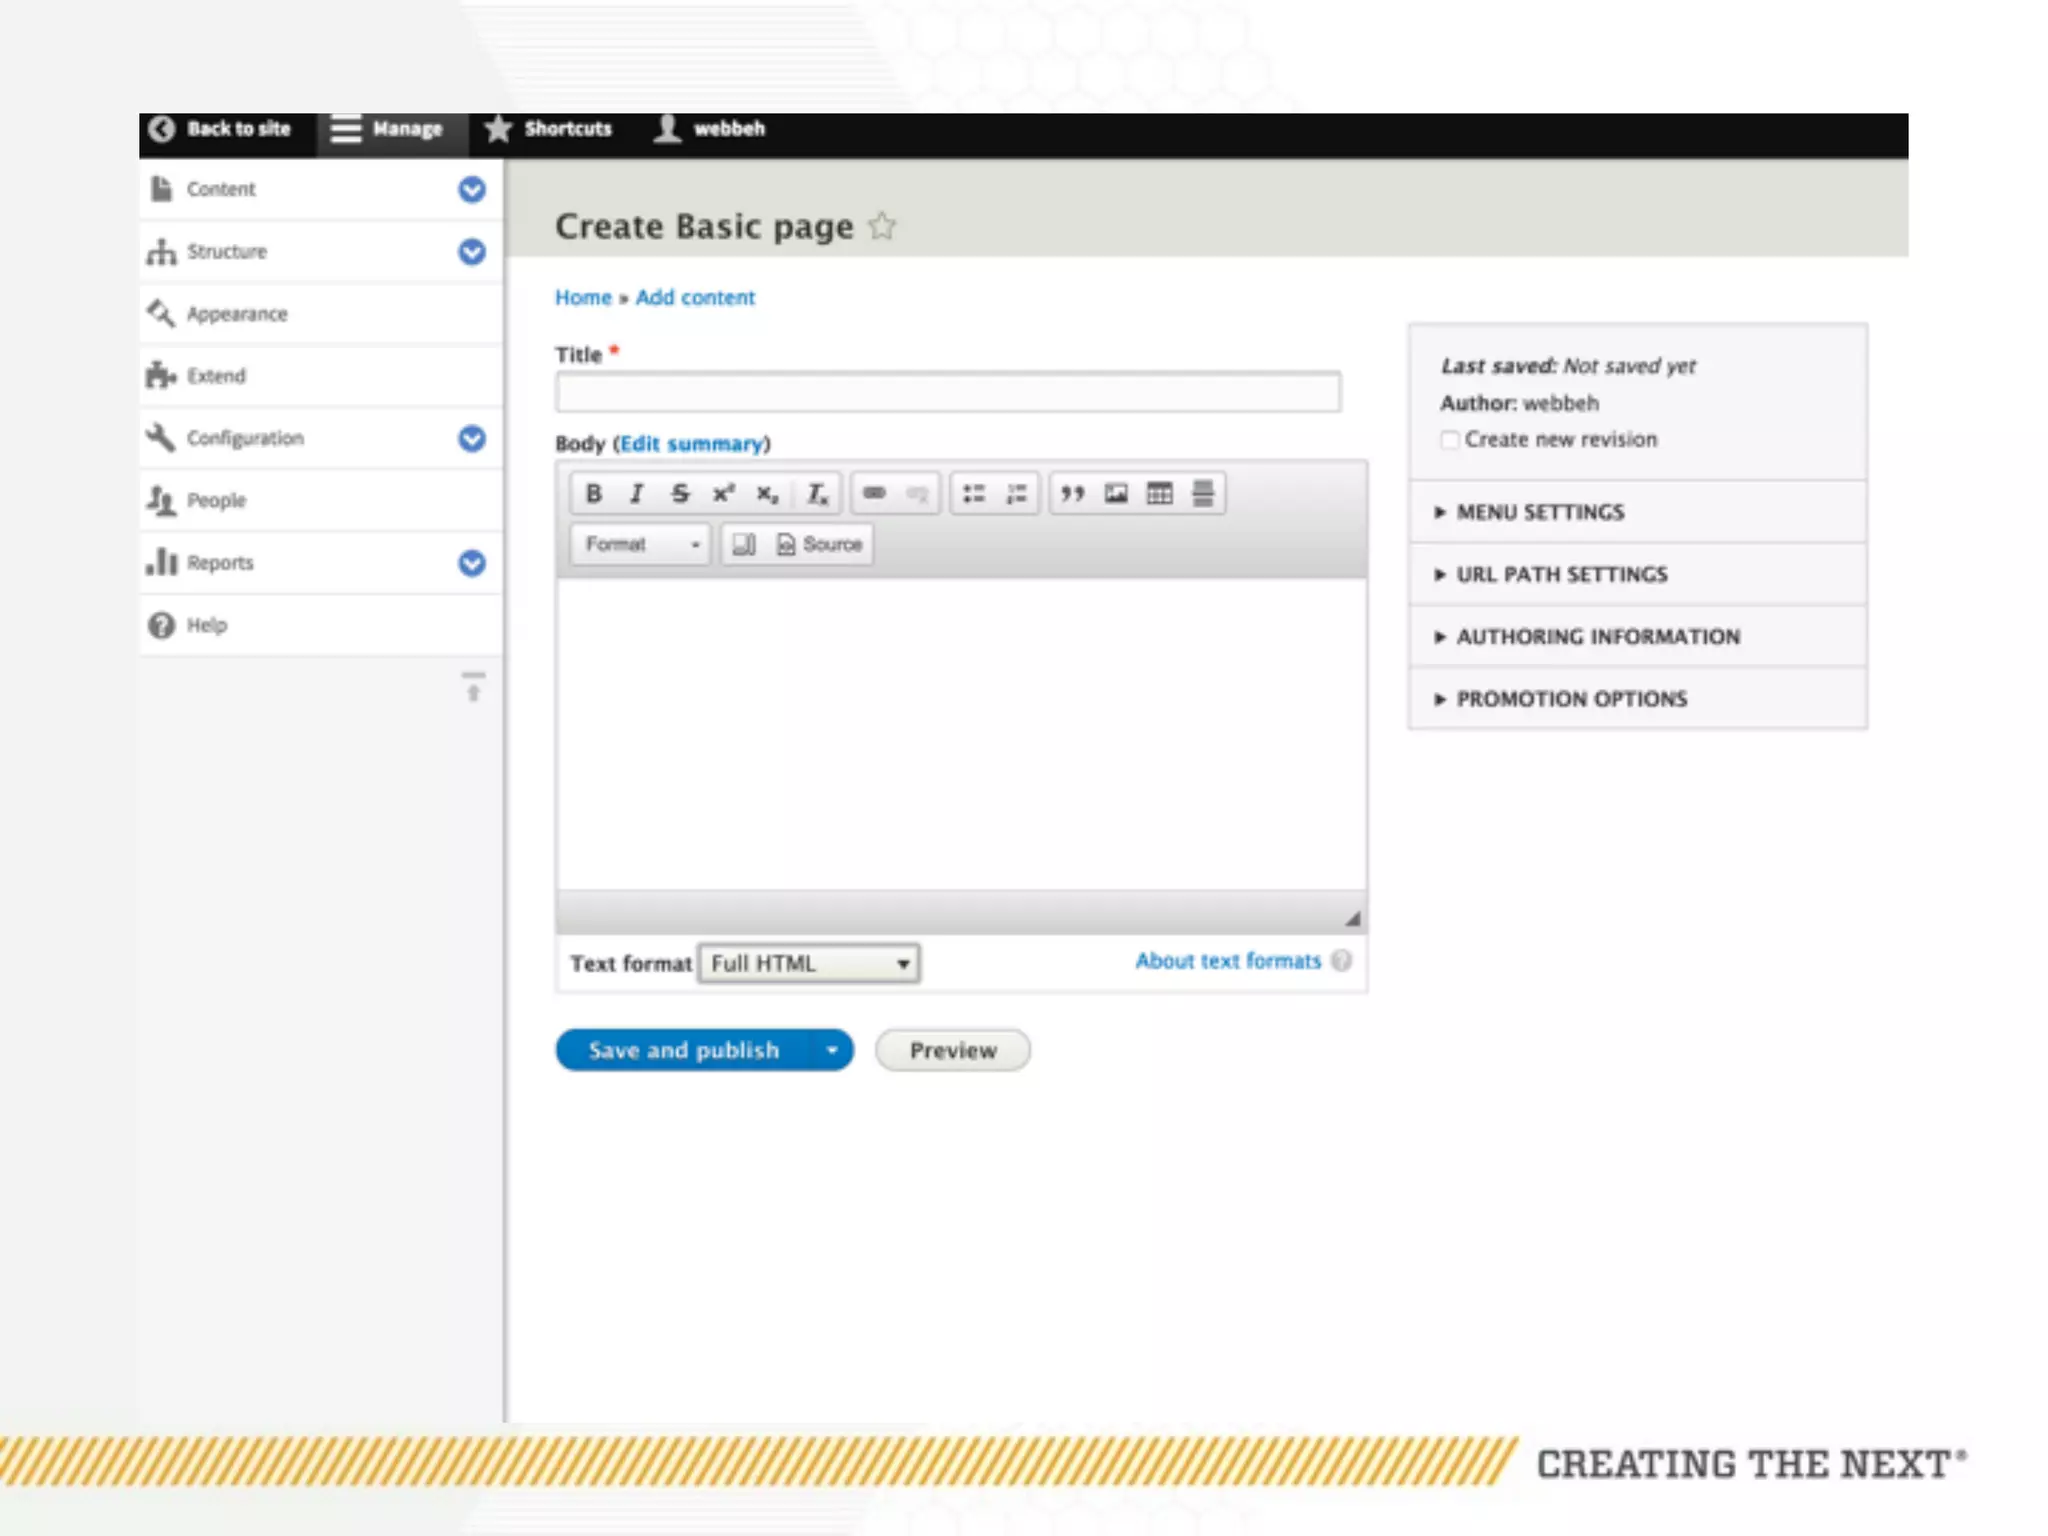Add page to shortcuts with star icon
The image size is (2048, 1536).
click(882, 226)
